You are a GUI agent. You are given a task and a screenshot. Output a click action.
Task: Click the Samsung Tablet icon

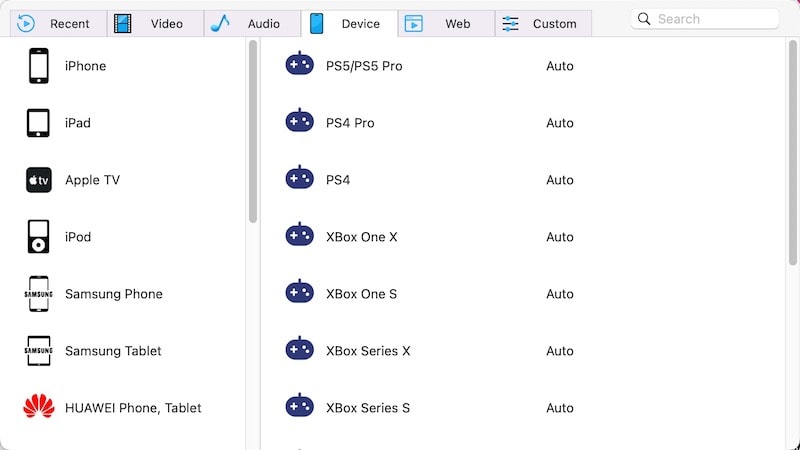click(39, 351)
